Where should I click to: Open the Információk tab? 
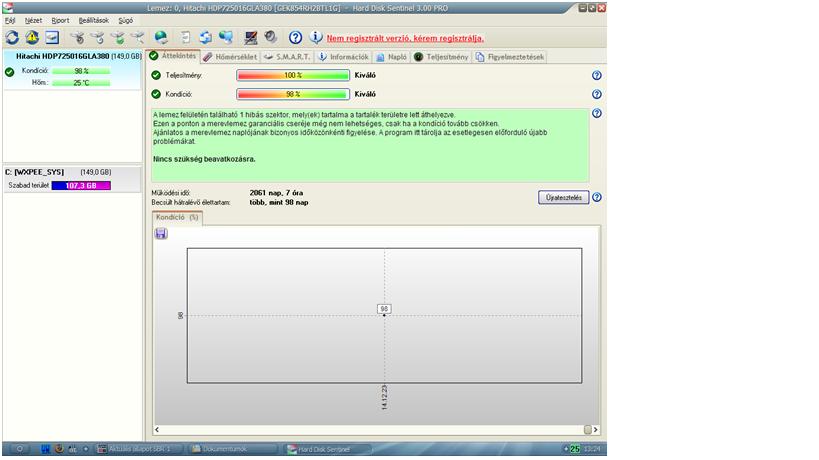coord(343,57)
